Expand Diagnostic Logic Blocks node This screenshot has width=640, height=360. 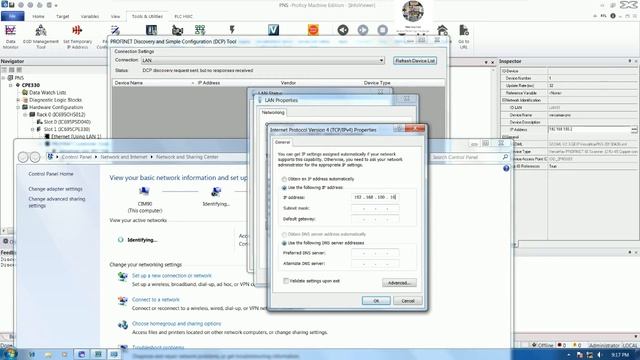click(18, 100)
